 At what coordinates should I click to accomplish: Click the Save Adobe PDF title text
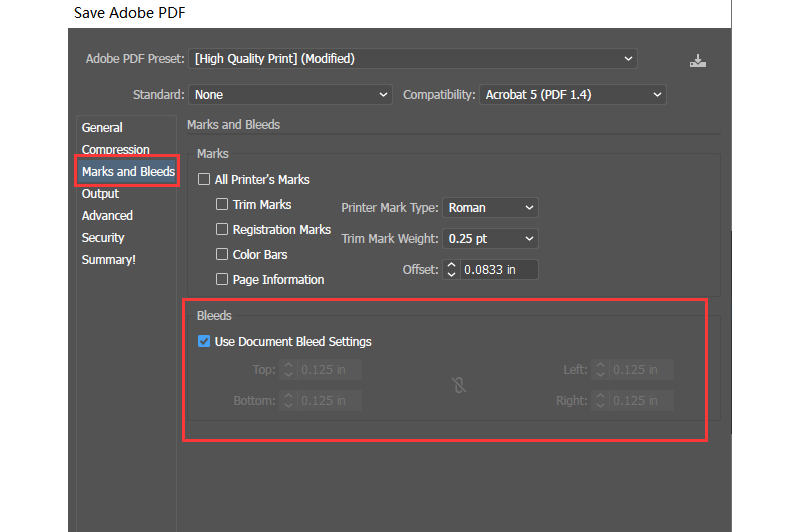(x=130, y=13)
